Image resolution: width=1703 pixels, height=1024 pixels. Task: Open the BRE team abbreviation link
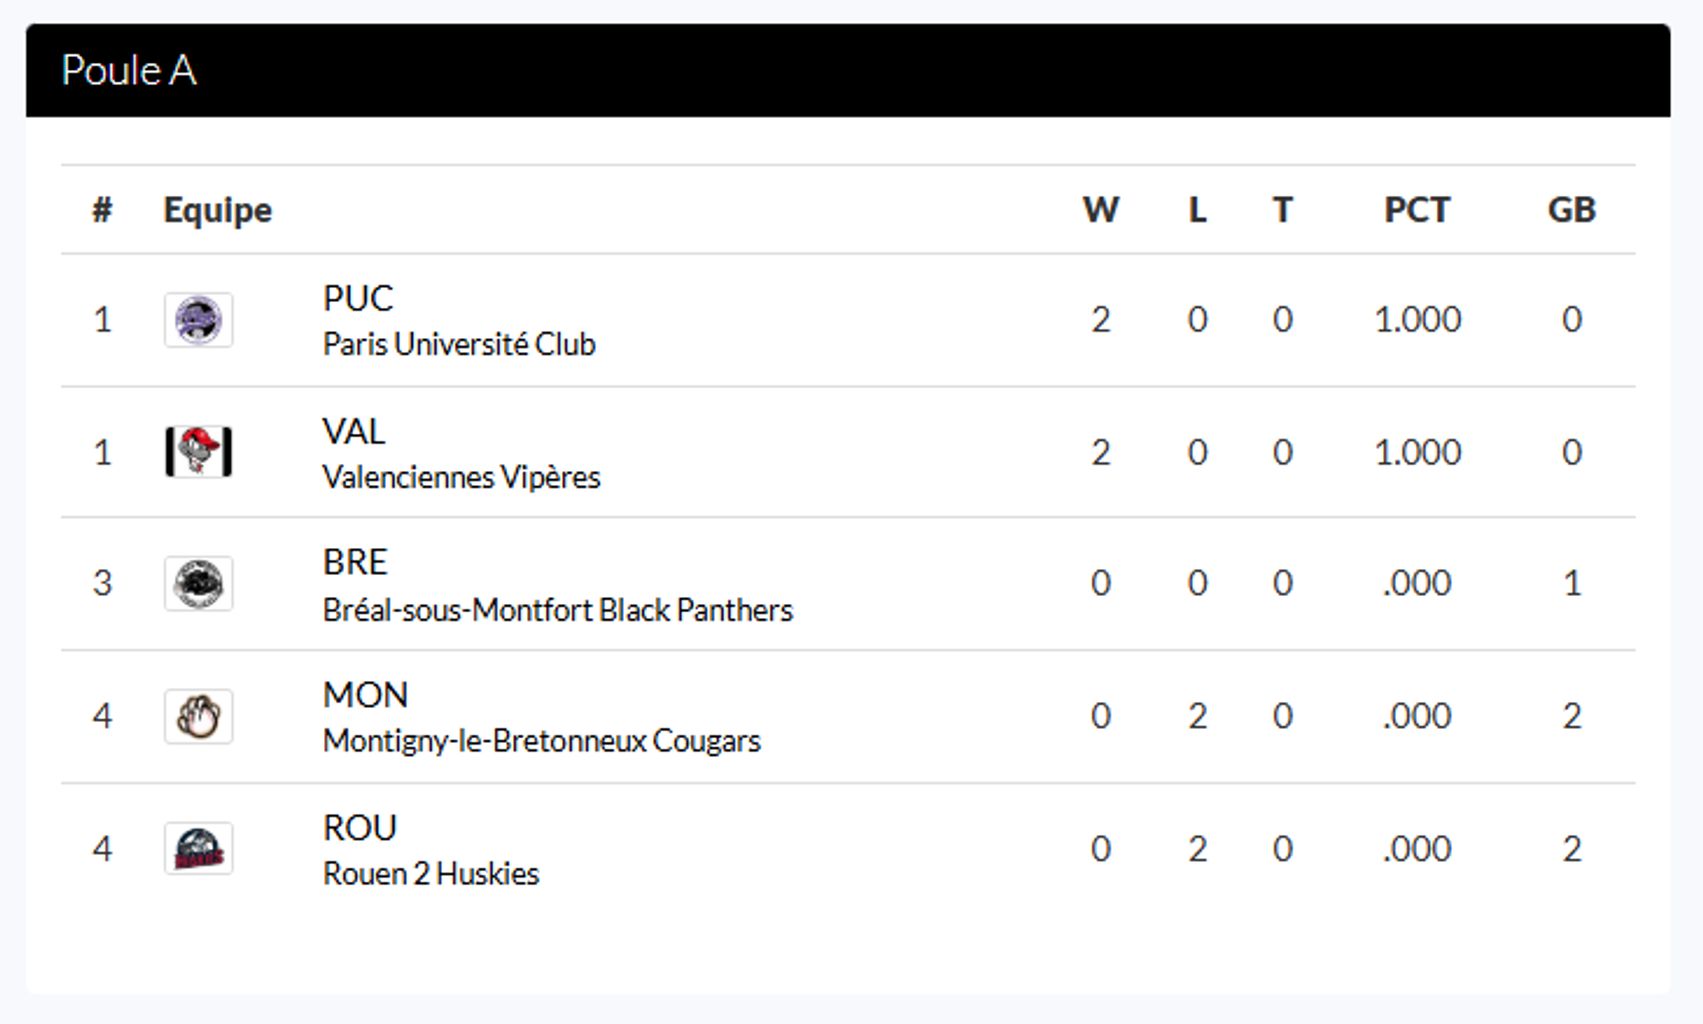355,562
